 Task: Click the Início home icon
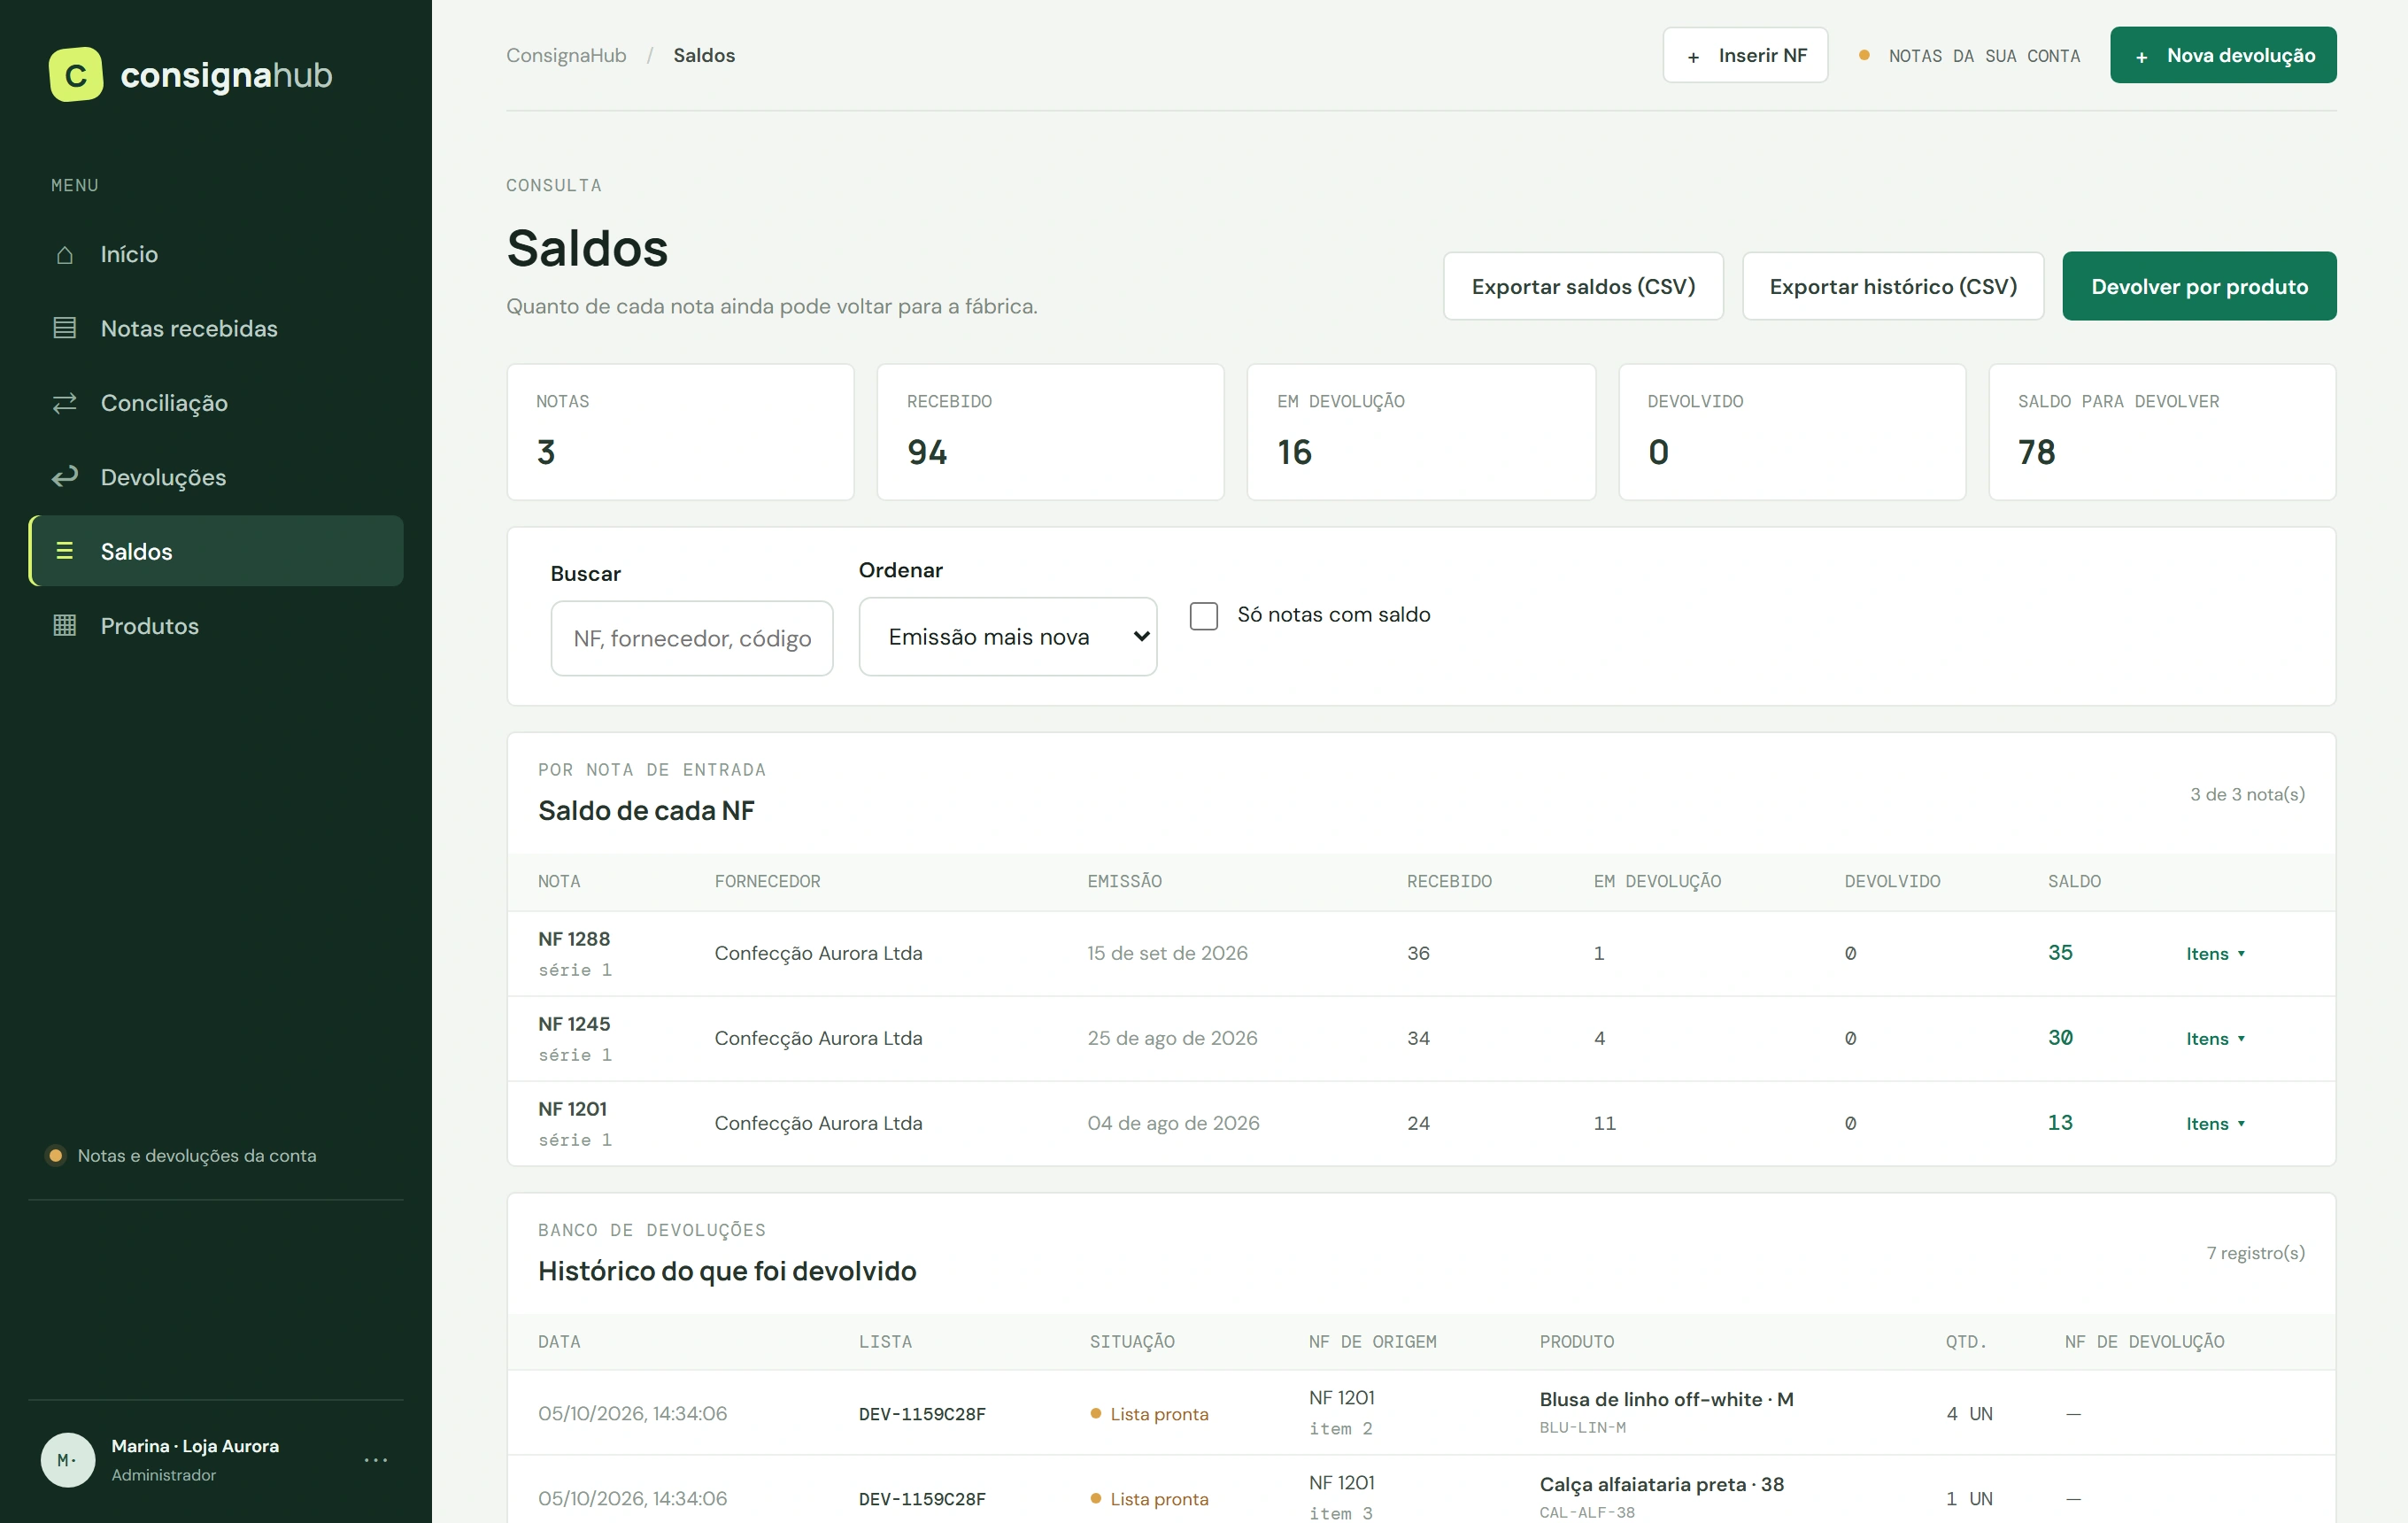click(65, 255)
